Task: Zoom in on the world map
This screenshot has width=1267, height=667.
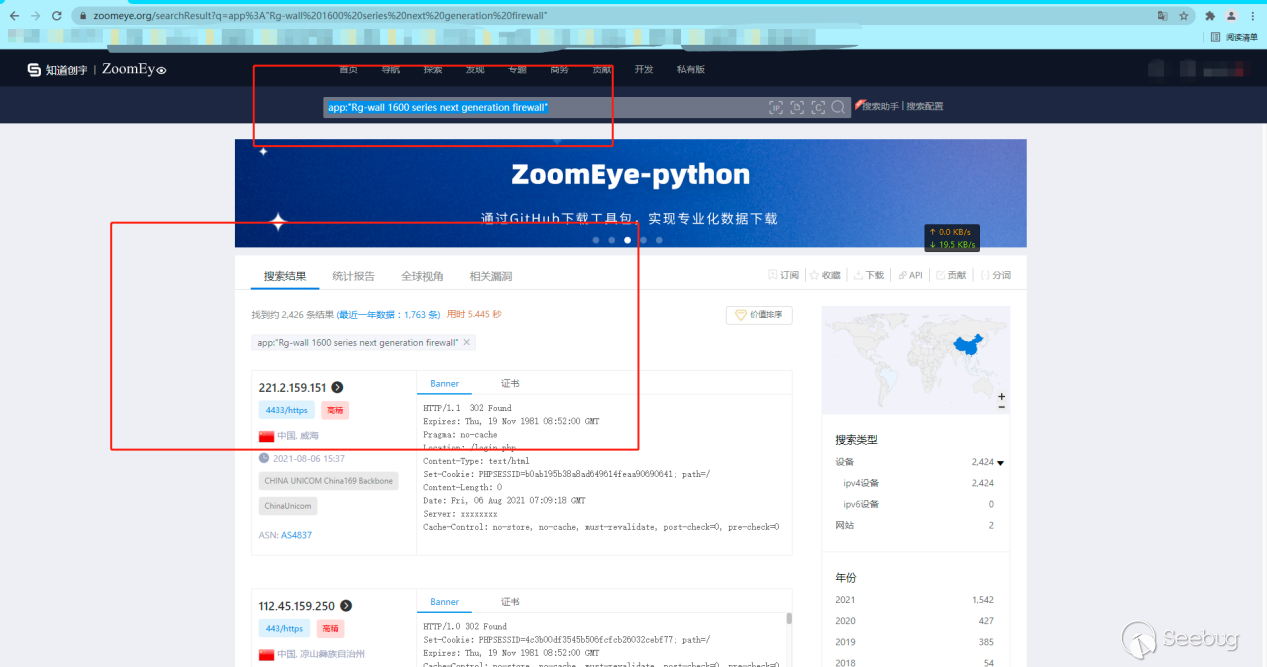Action: coord(1001,396)
